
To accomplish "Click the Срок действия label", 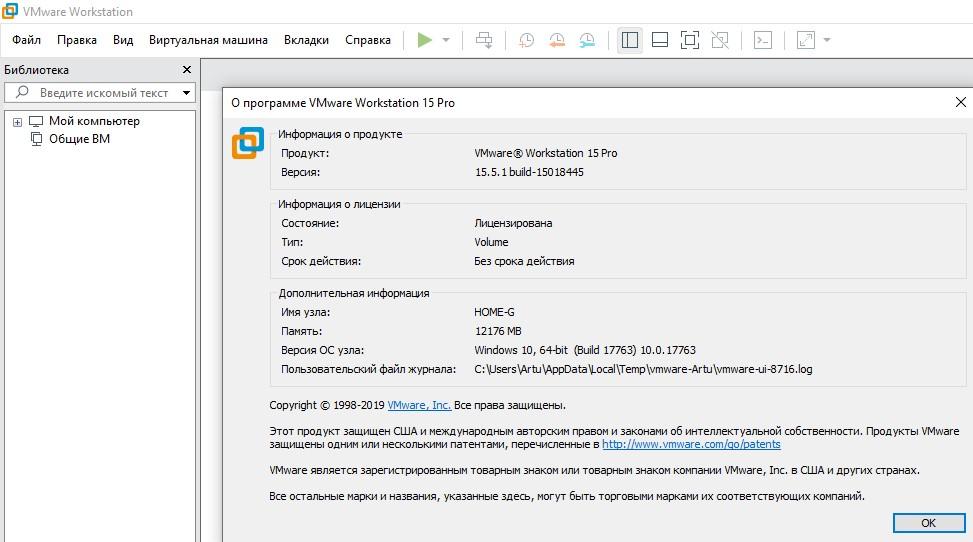I will 321,261.
